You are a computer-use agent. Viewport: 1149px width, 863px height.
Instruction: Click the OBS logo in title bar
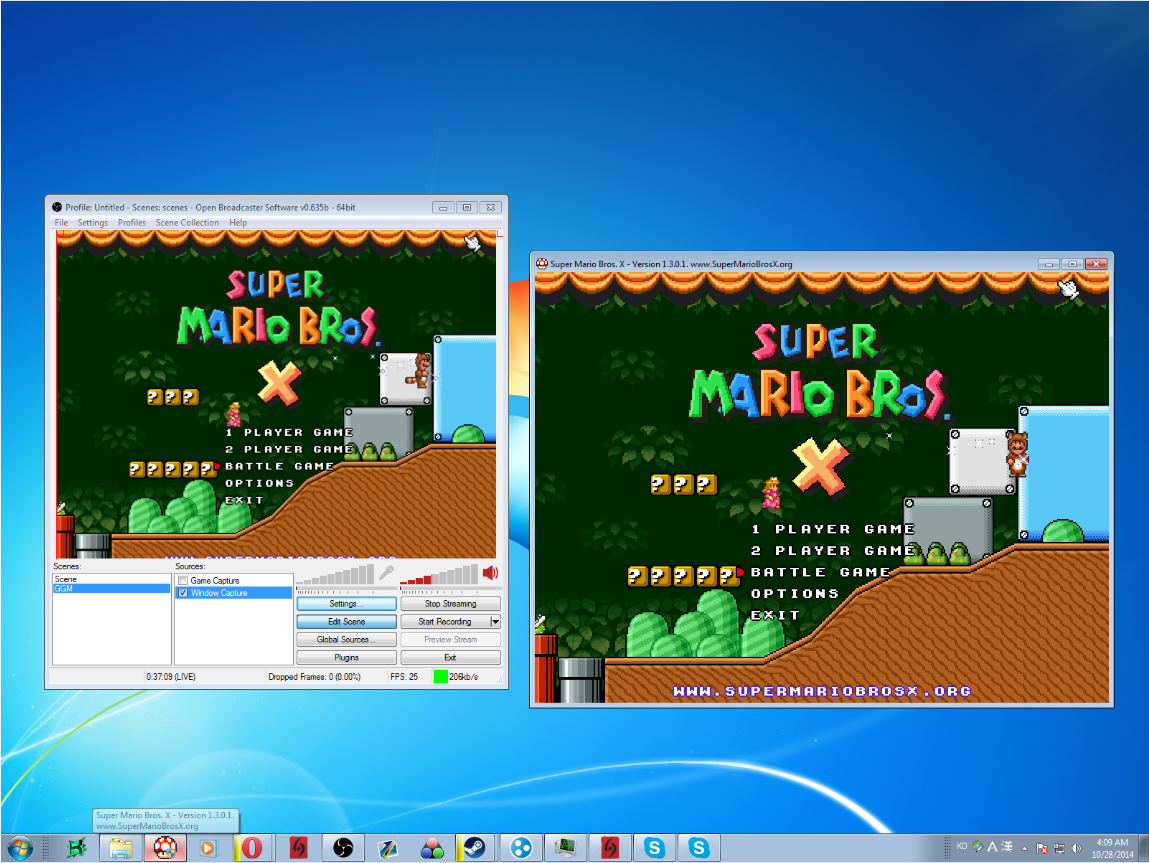coord(57,207)
